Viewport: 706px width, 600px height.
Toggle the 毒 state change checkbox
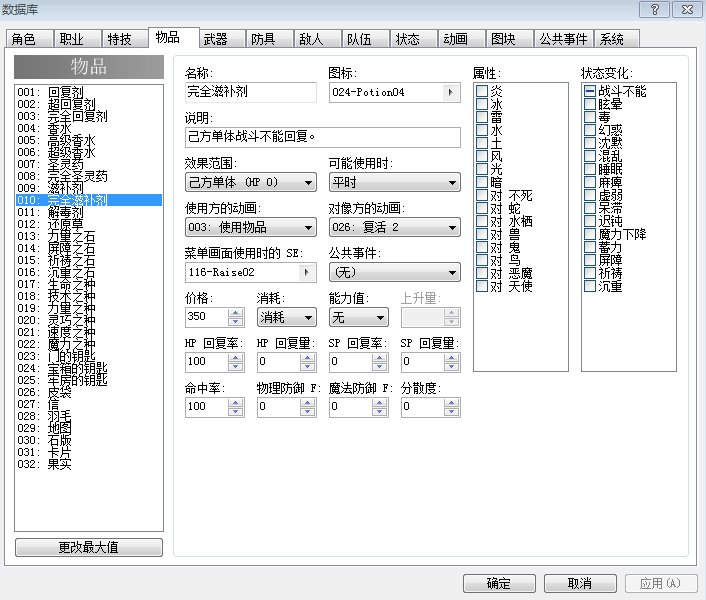[590, 117]
